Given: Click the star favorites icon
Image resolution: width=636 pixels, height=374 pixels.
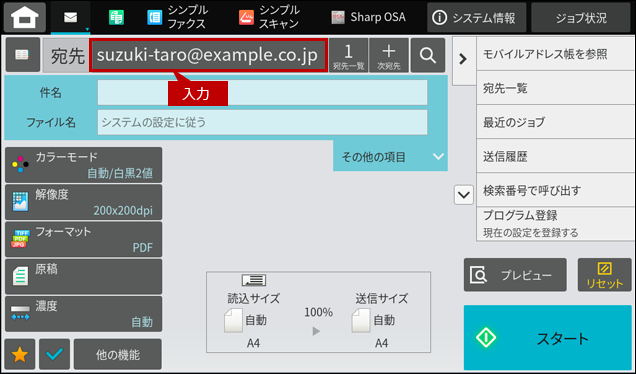Looking at the screenshot, I should point(20,355).
